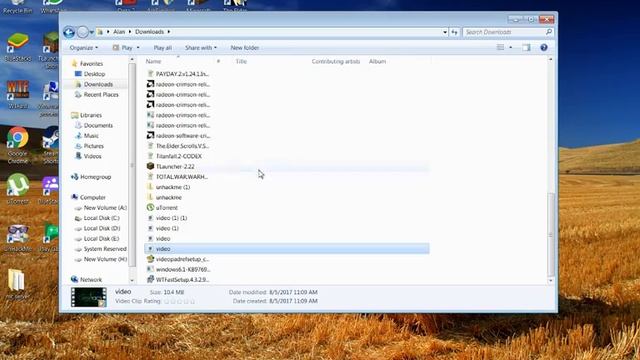Select Recent Places in navigation pane
This screenshot has height=360, width=640.
click(101, 95)
